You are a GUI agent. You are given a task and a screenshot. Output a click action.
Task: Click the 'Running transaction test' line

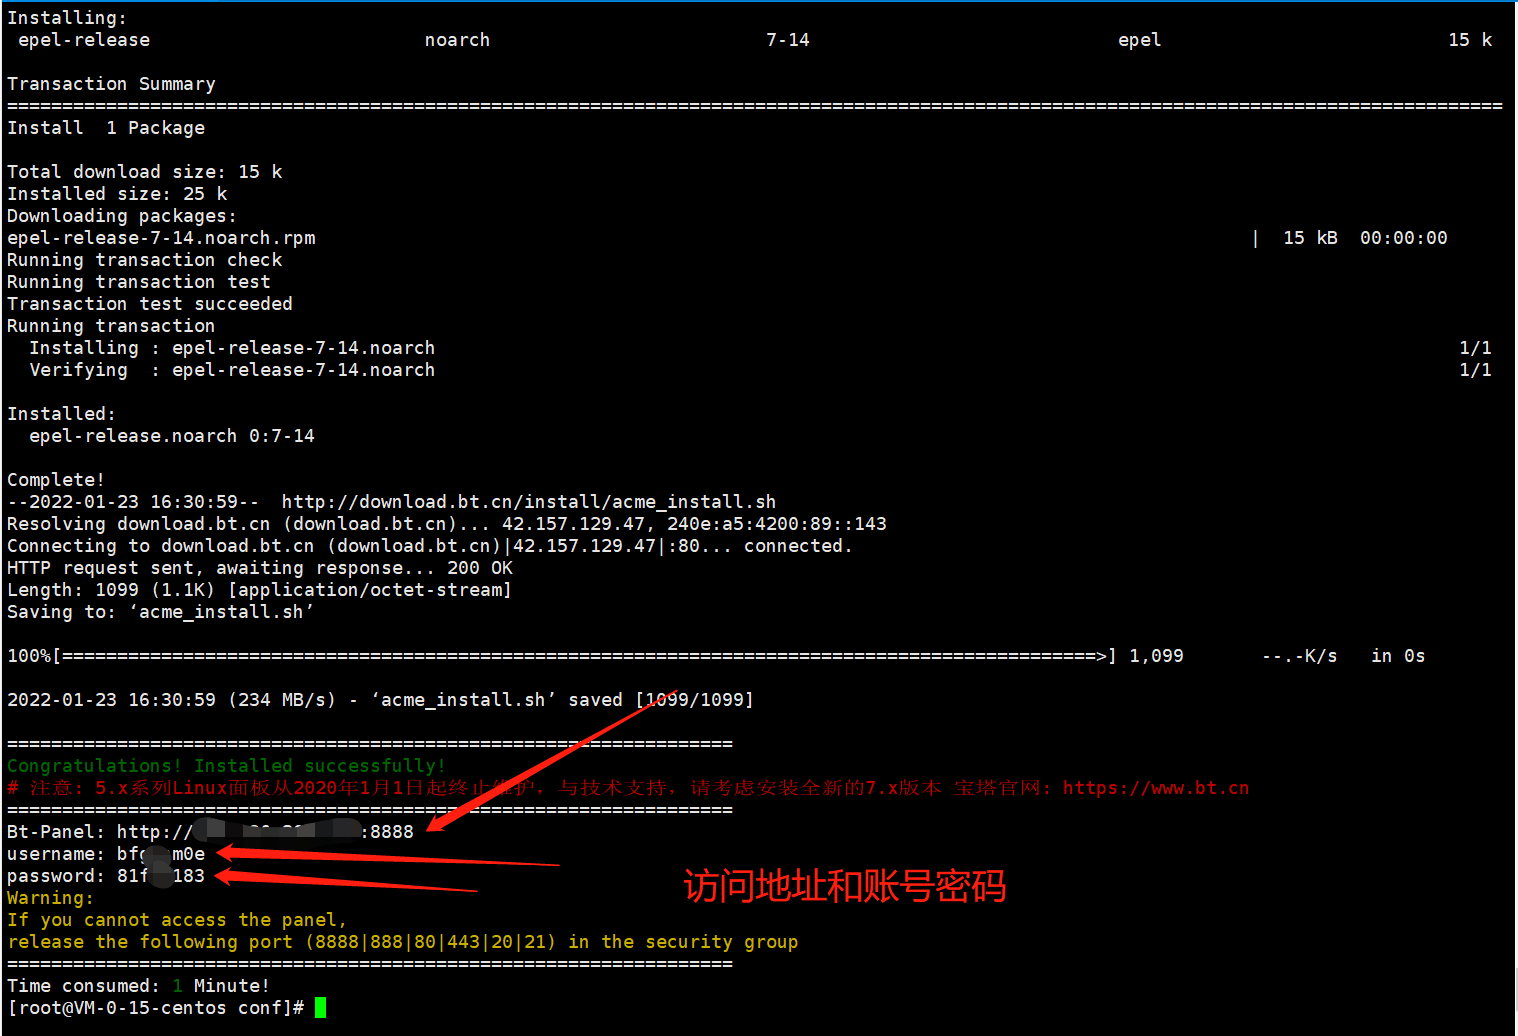tap(139, 282)
